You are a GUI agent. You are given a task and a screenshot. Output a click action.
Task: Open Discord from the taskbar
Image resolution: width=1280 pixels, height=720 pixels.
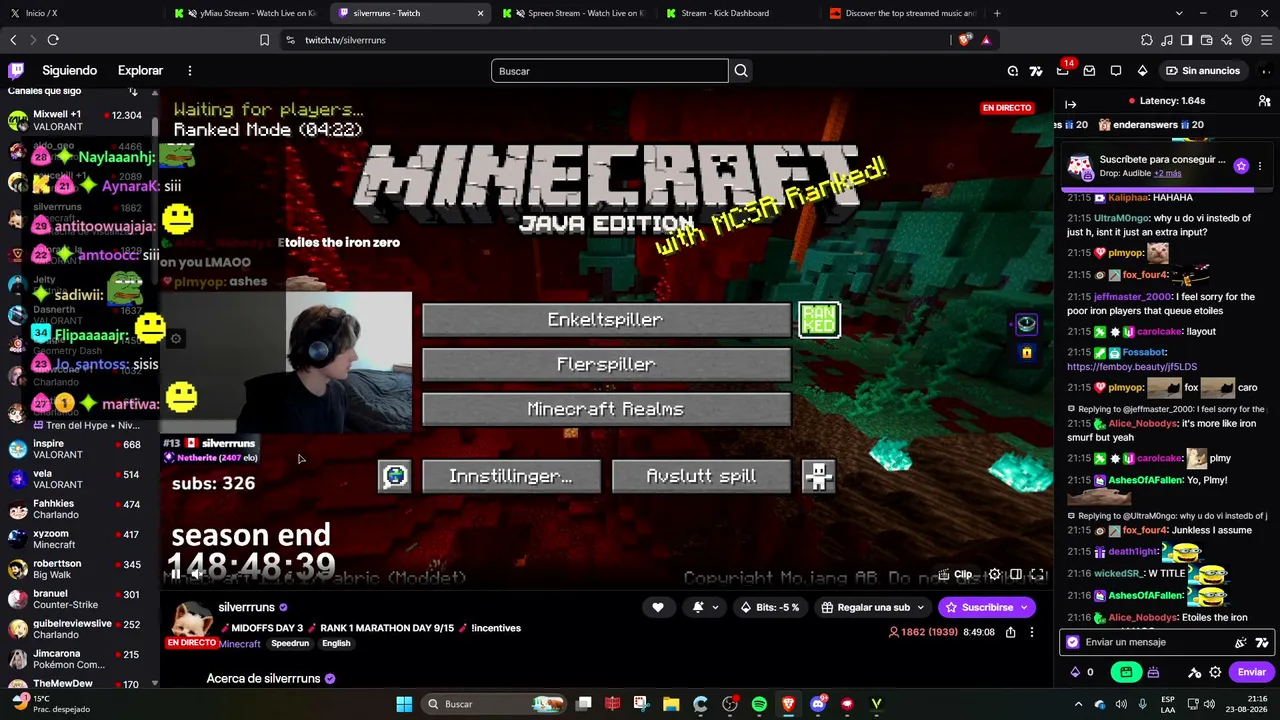coord(818,704)
